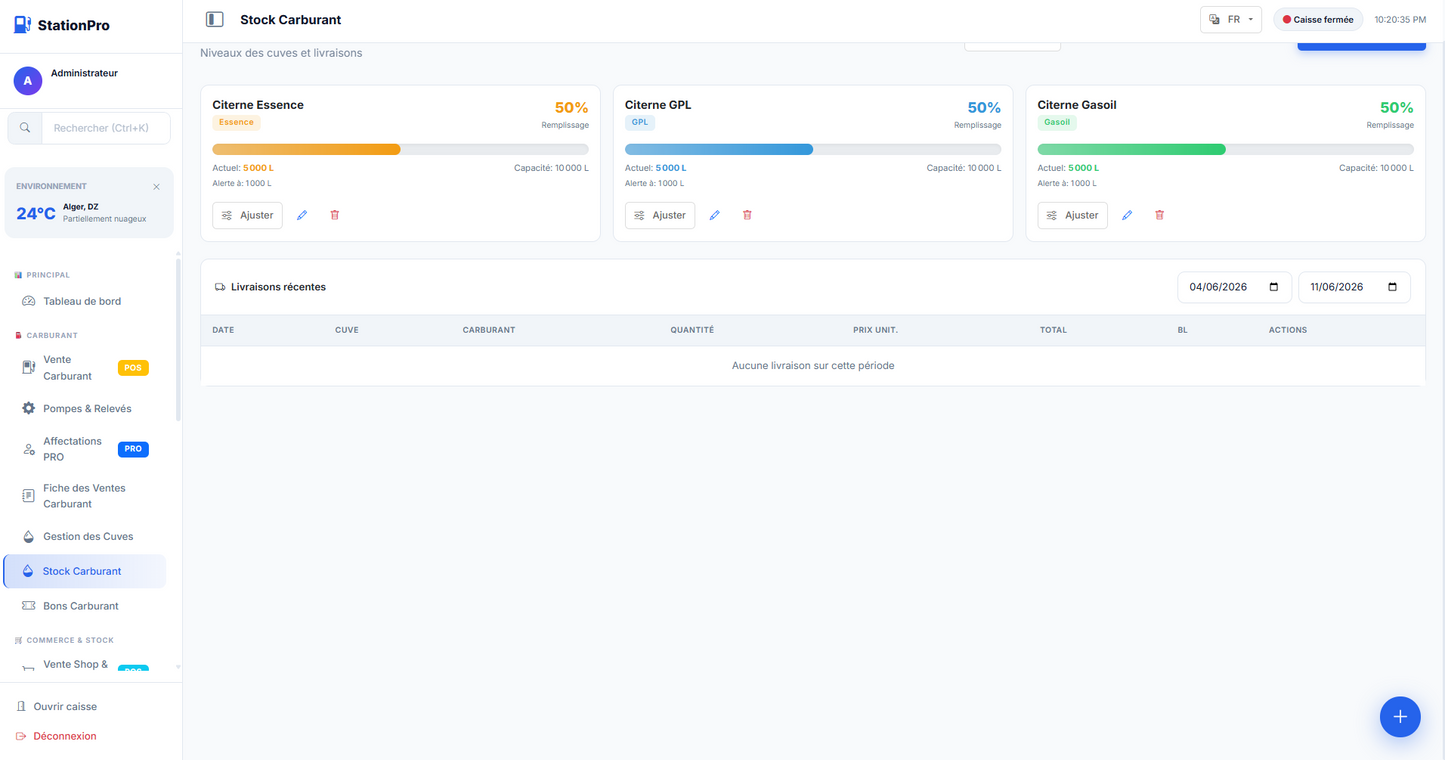Click the TOTAL column header
Viewport: 1445px width, 760px height.
pyautogui.click(x=1053, y=330)
